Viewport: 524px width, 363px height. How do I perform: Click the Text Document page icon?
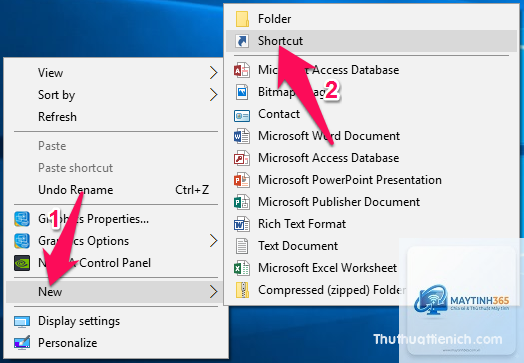(242, 246)
